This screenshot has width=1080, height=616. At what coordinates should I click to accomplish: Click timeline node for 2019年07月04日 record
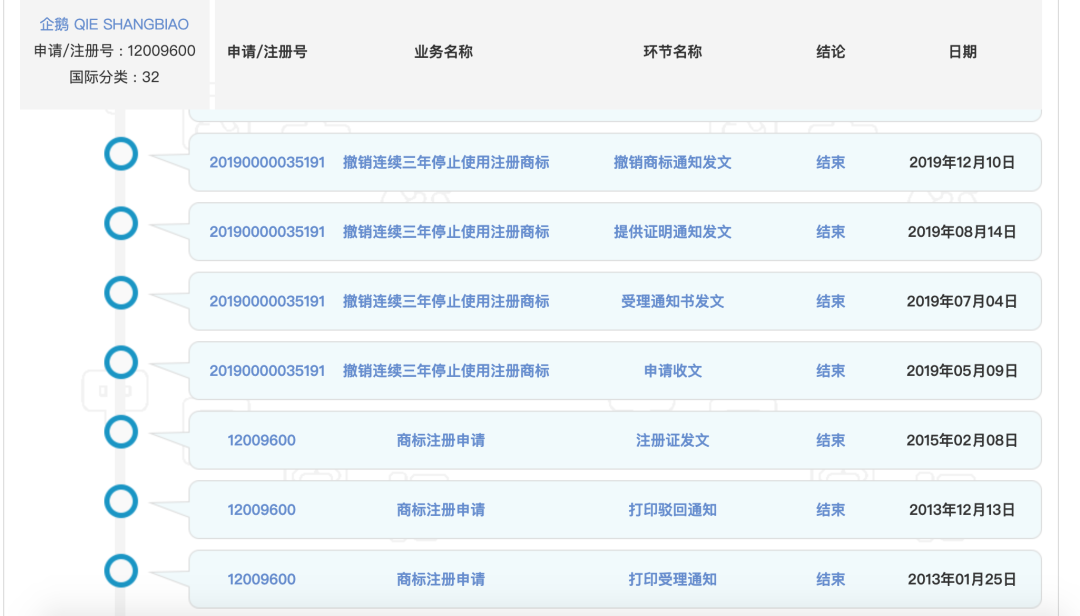tap(121, 293)
